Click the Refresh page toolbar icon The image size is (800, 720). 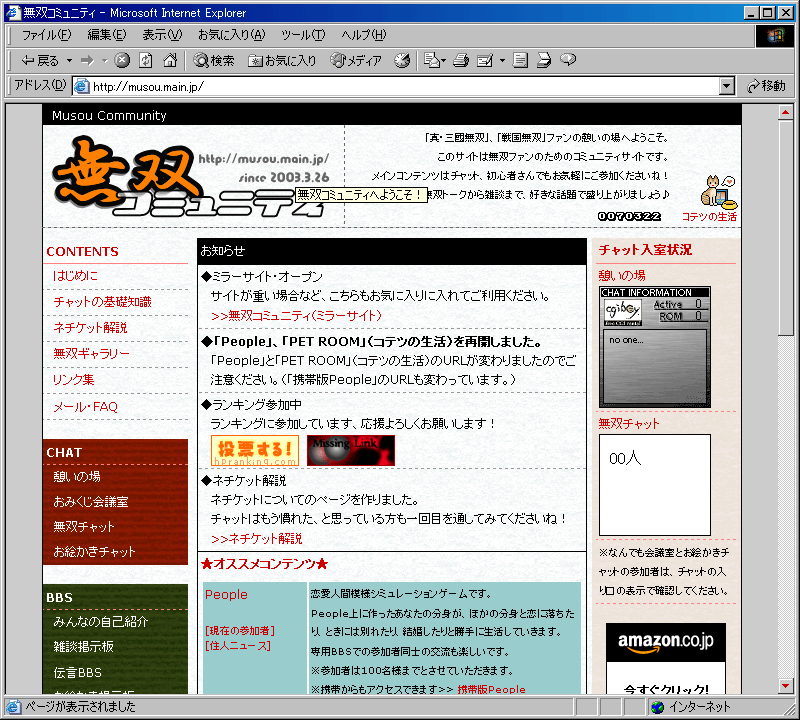tap(146, 60)
